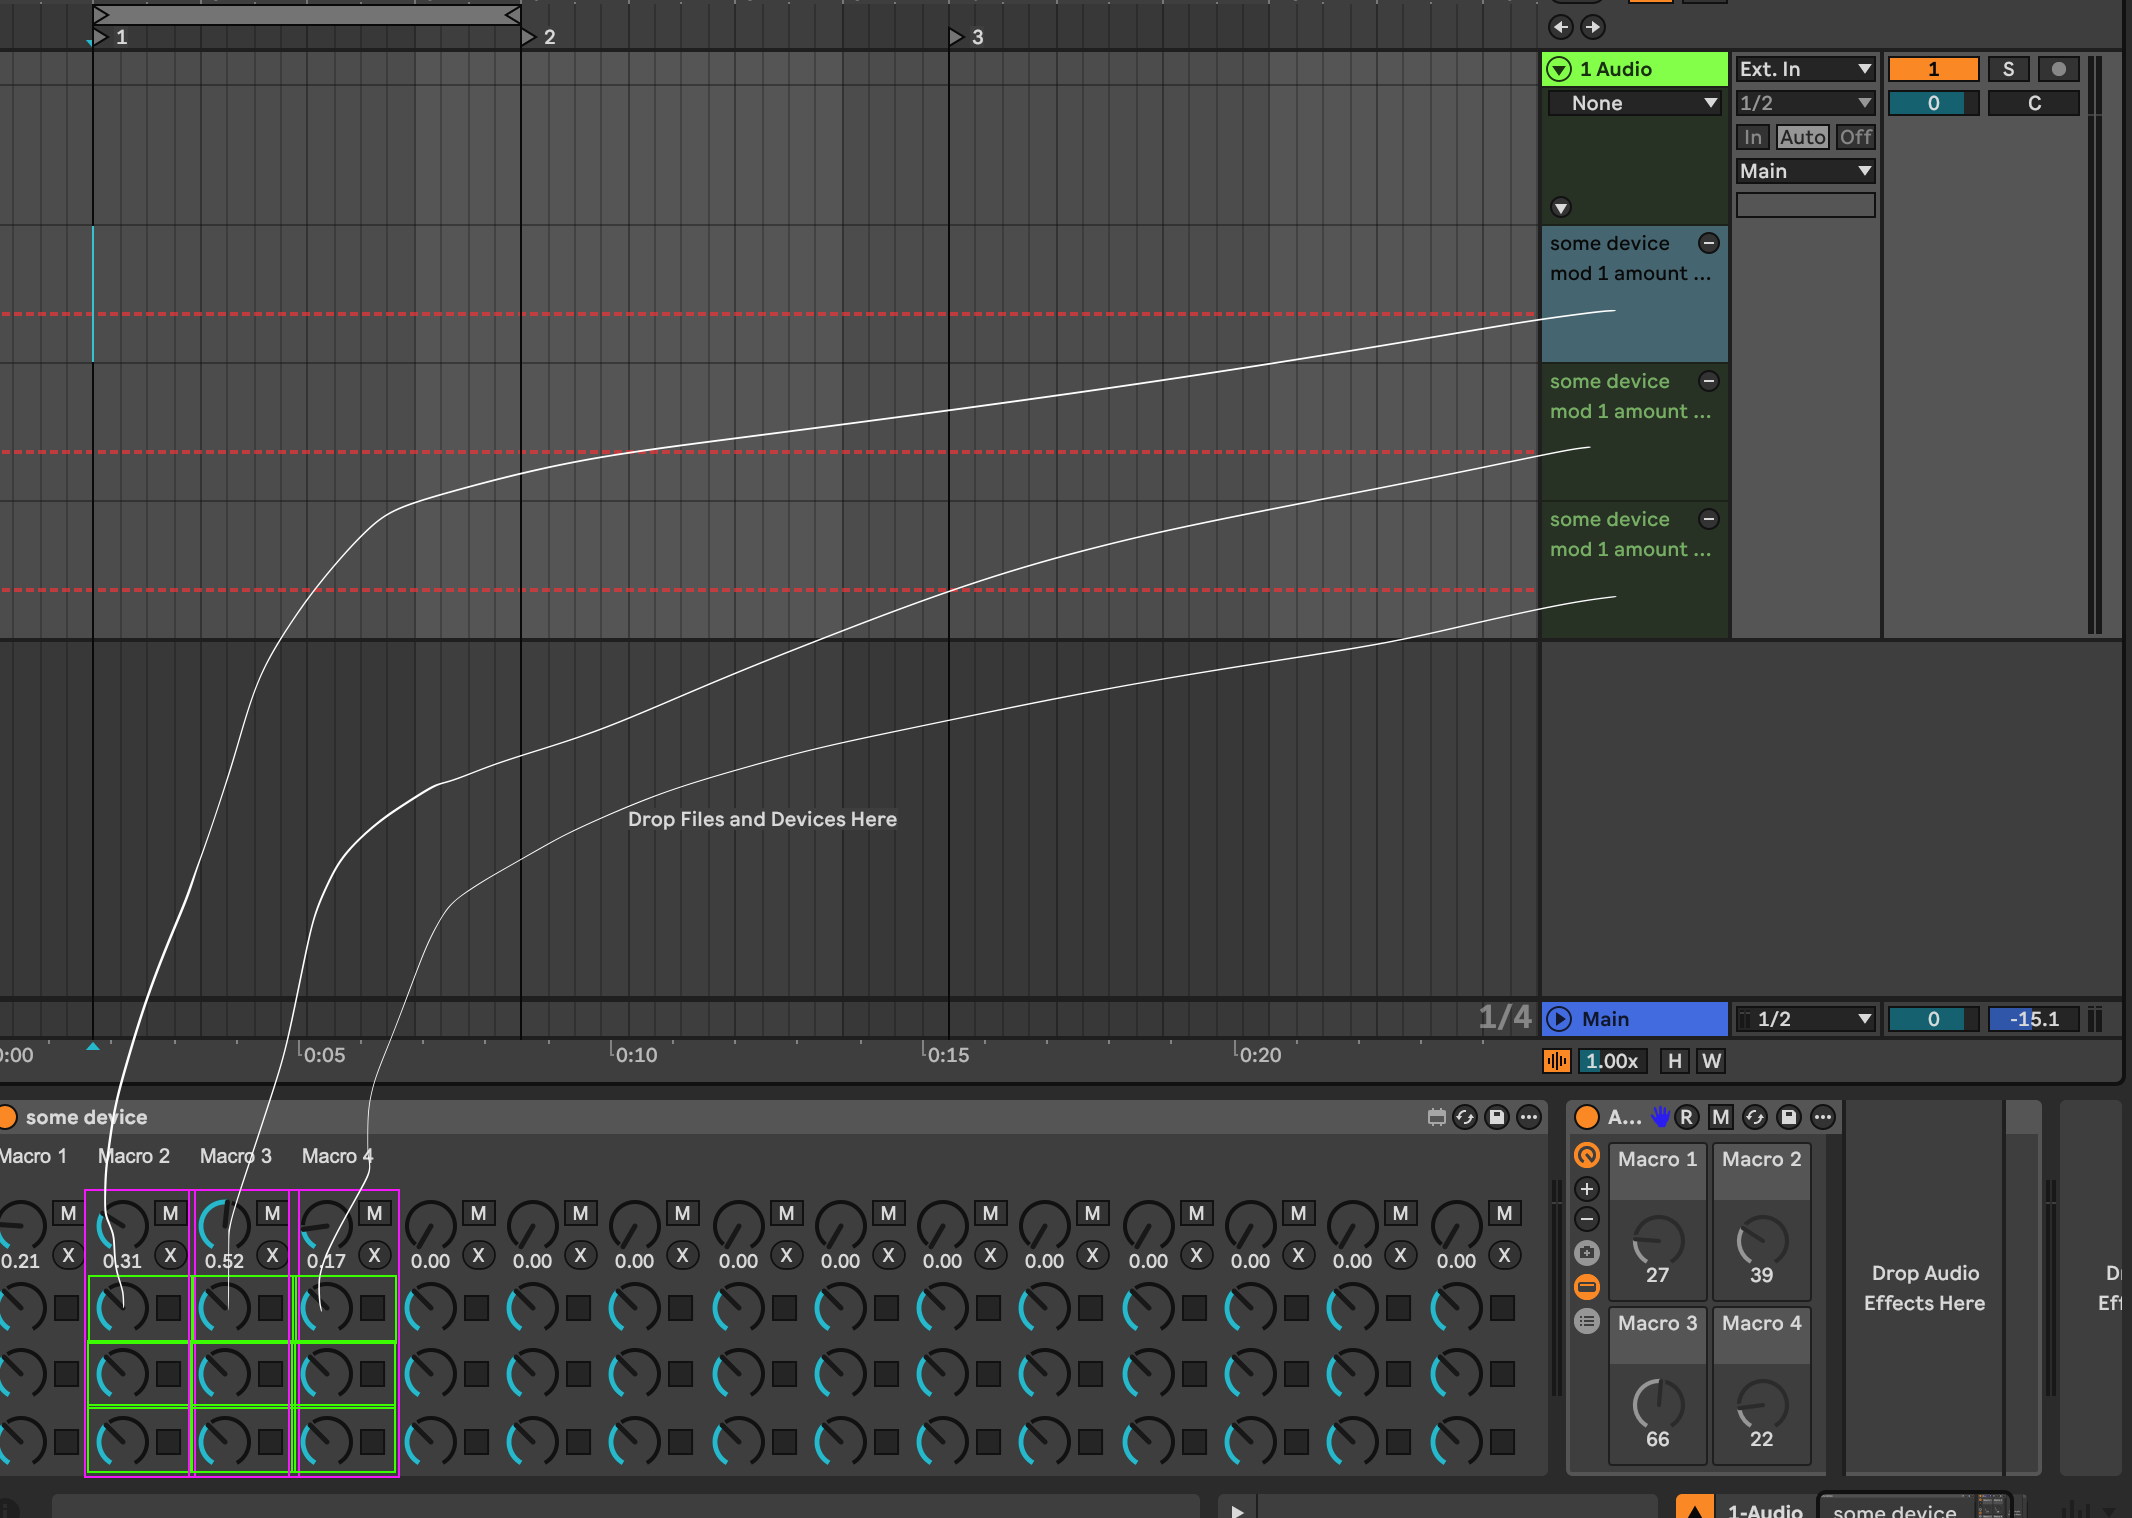Click the Macro 3 knob showing 66
Image resolution: width=2132 pixels, height=1518 pixels.
click(1657, 1403)
